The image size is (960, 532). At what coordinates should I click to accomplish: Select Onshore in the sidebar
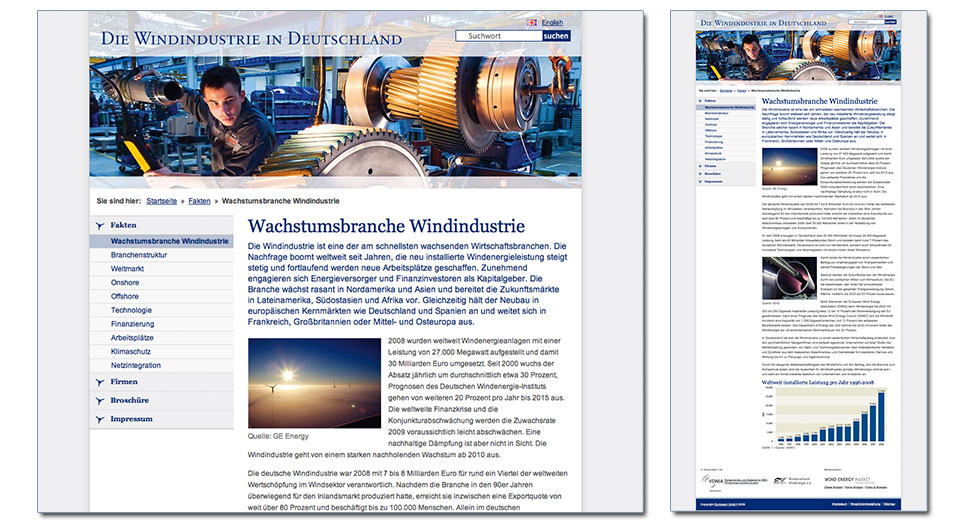pyautogui.click(x=125, y=282)
